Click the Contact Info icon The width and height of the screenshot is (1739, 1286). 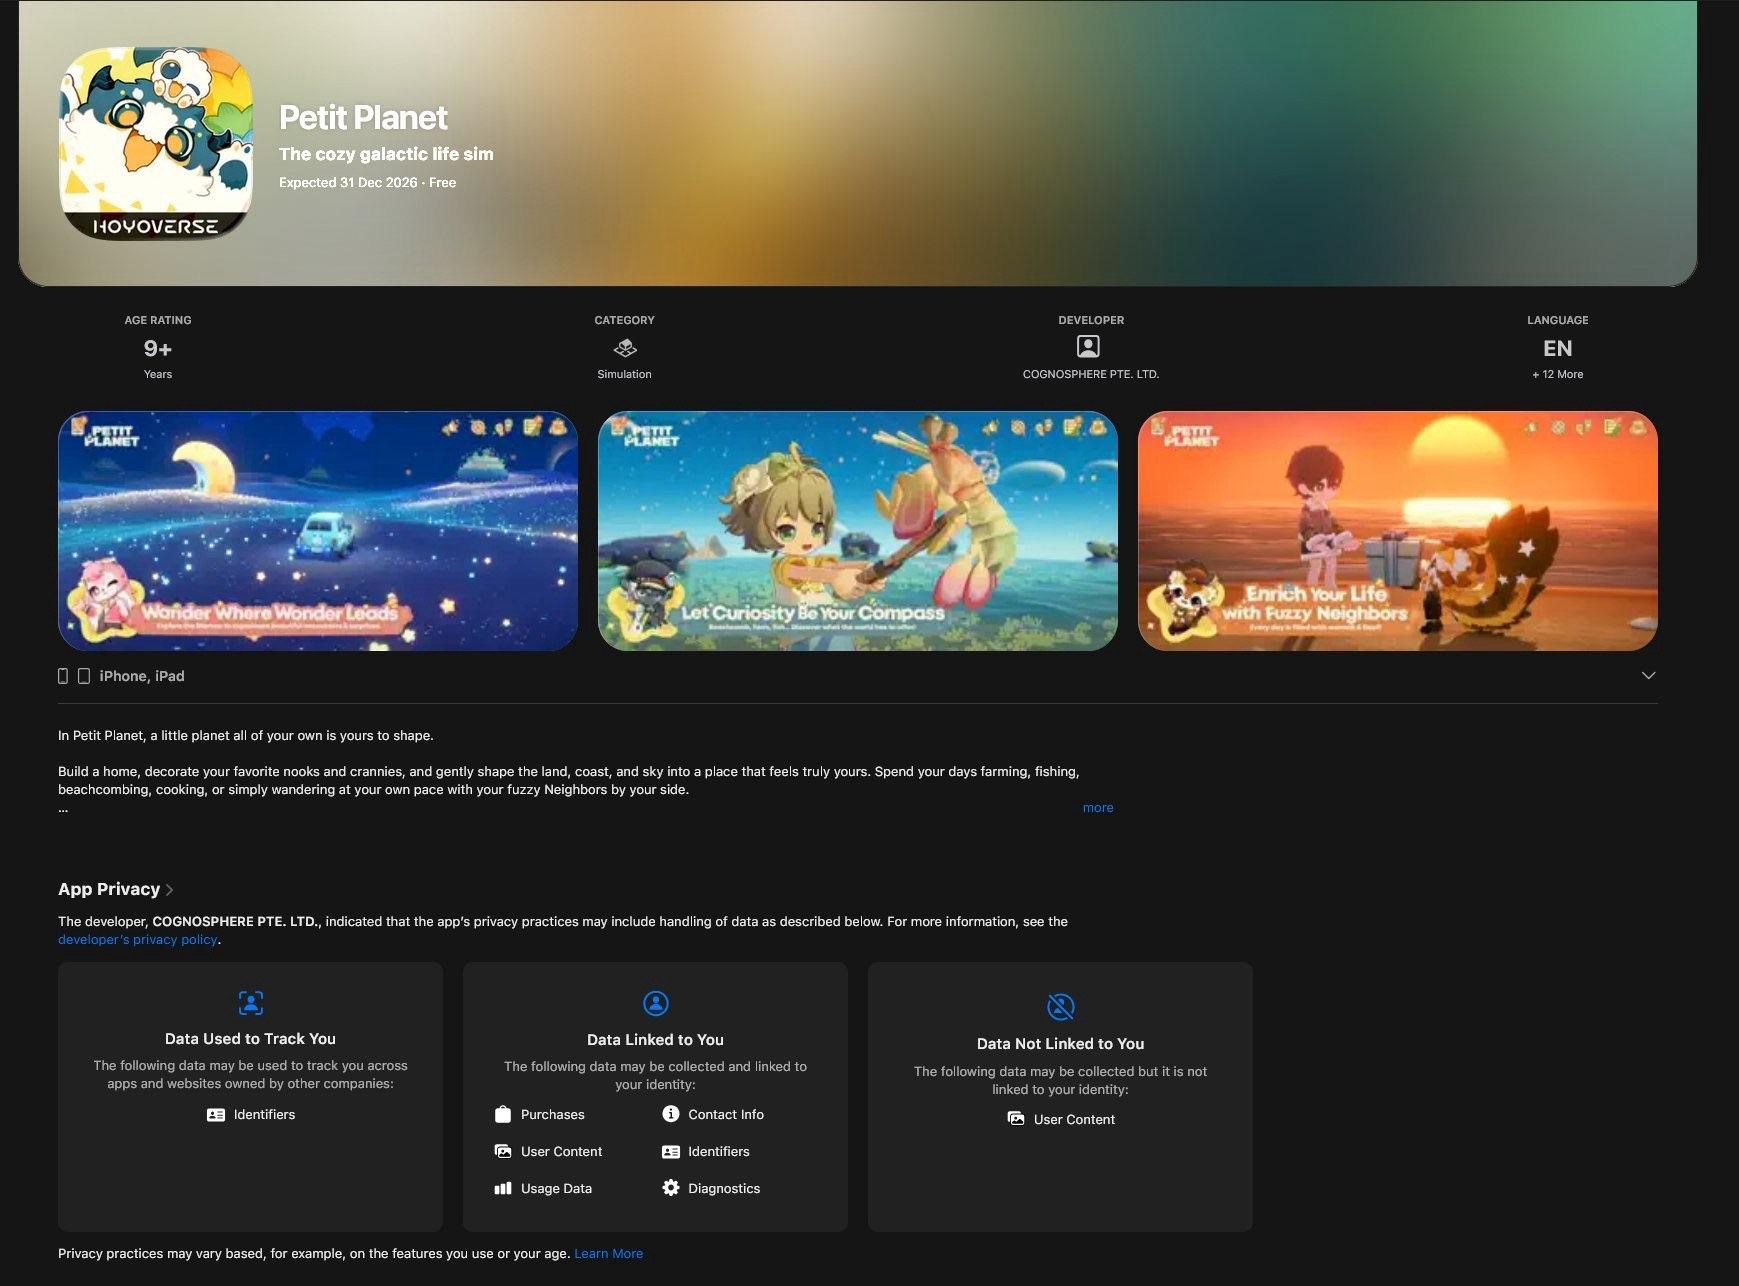(x=671, y=1114)
